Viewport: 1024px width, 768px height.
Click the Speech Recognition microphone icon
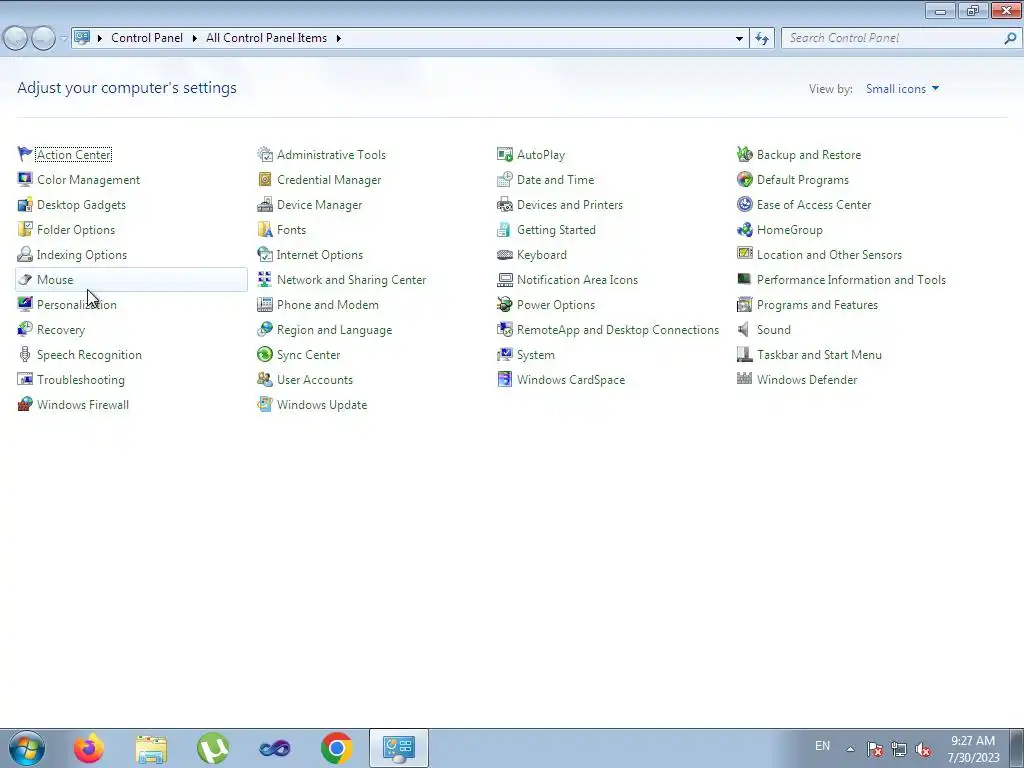25,355
